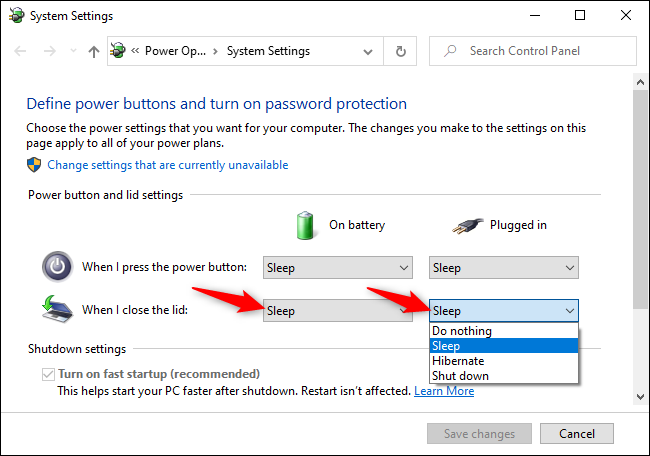Choose Hibernate option in dropdown list
This screenshot has width=650, height=456.
(x=458, y=361)
